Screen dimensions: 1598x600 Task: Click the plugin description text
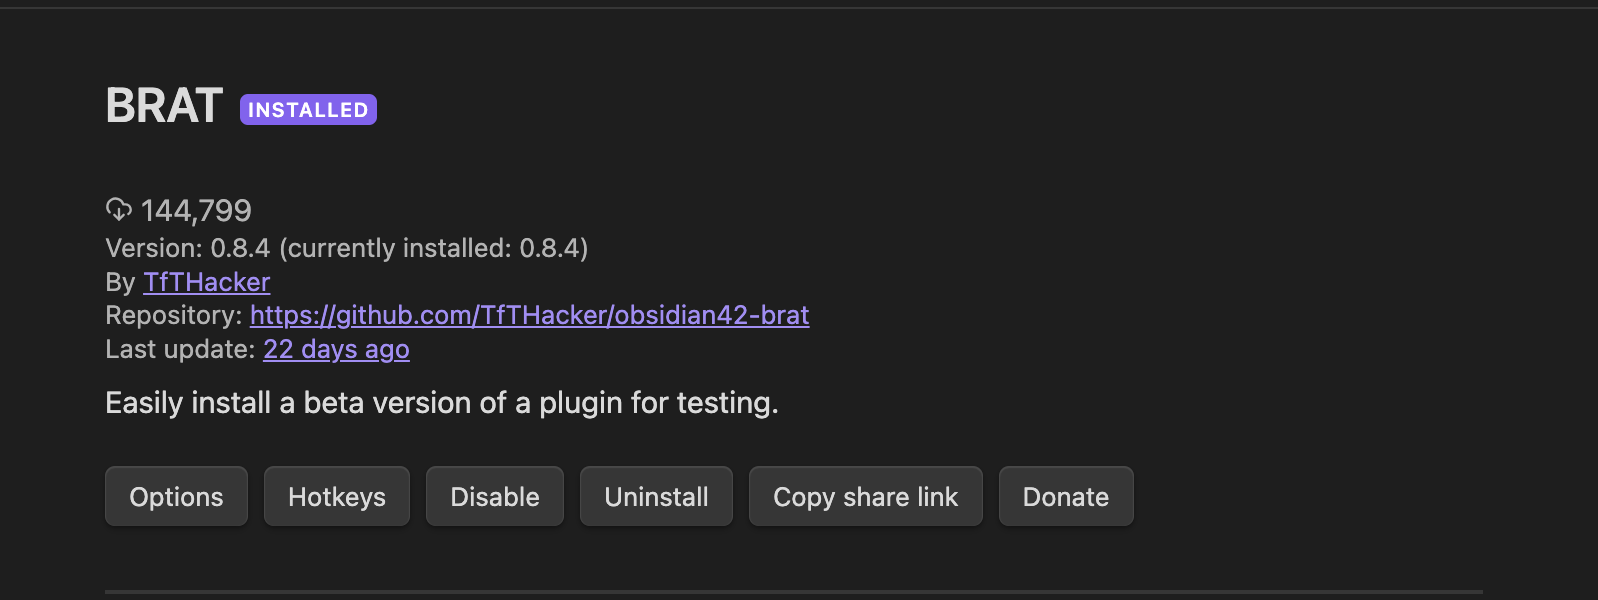point(441,402)
